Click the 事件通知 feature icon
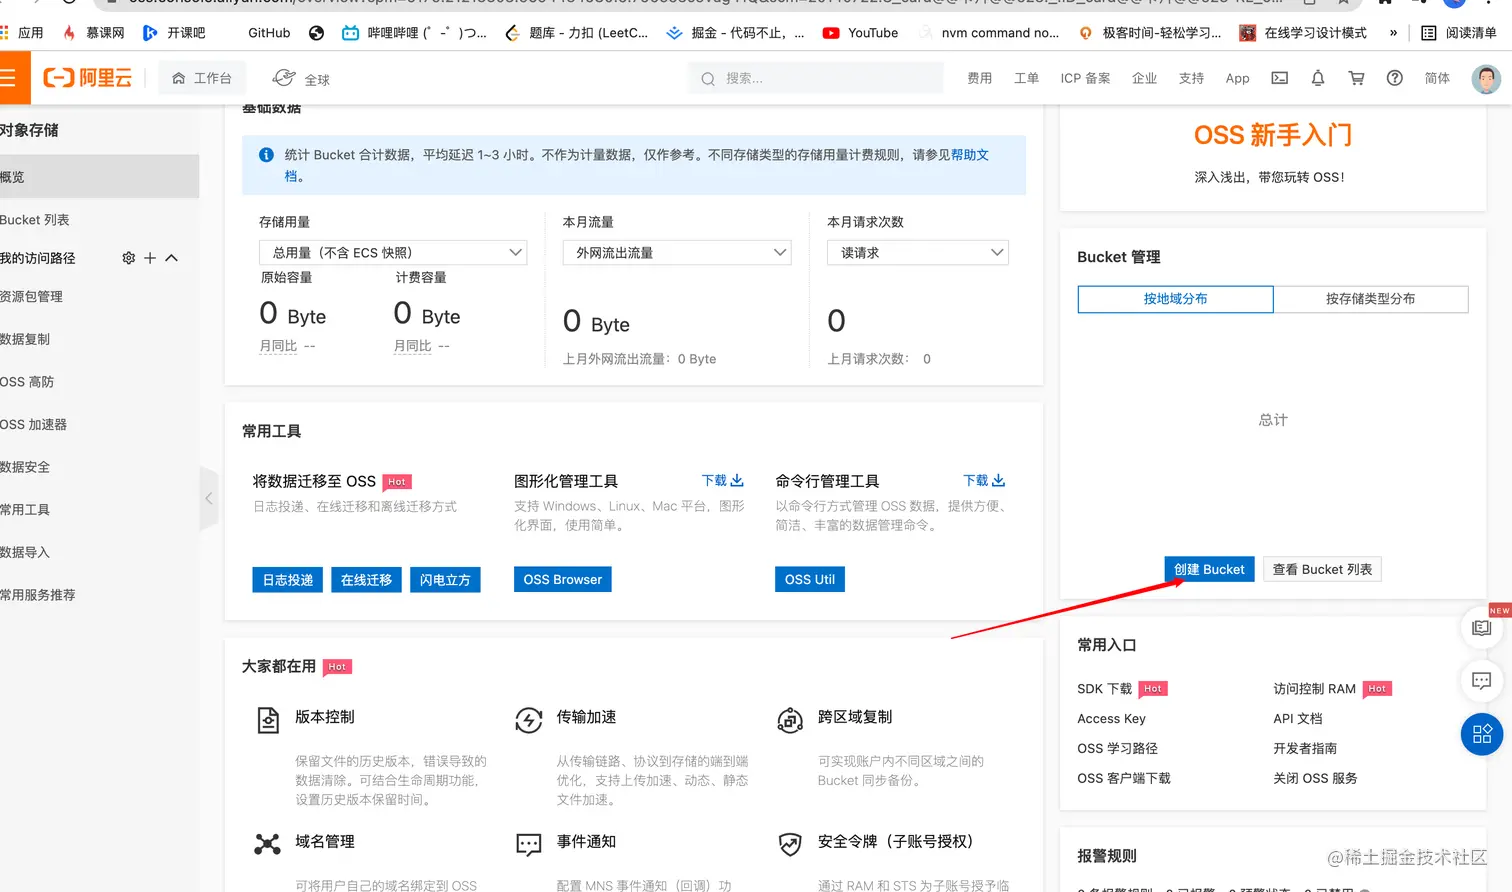Screen dimensions: 1512x892 coord(529,845)
